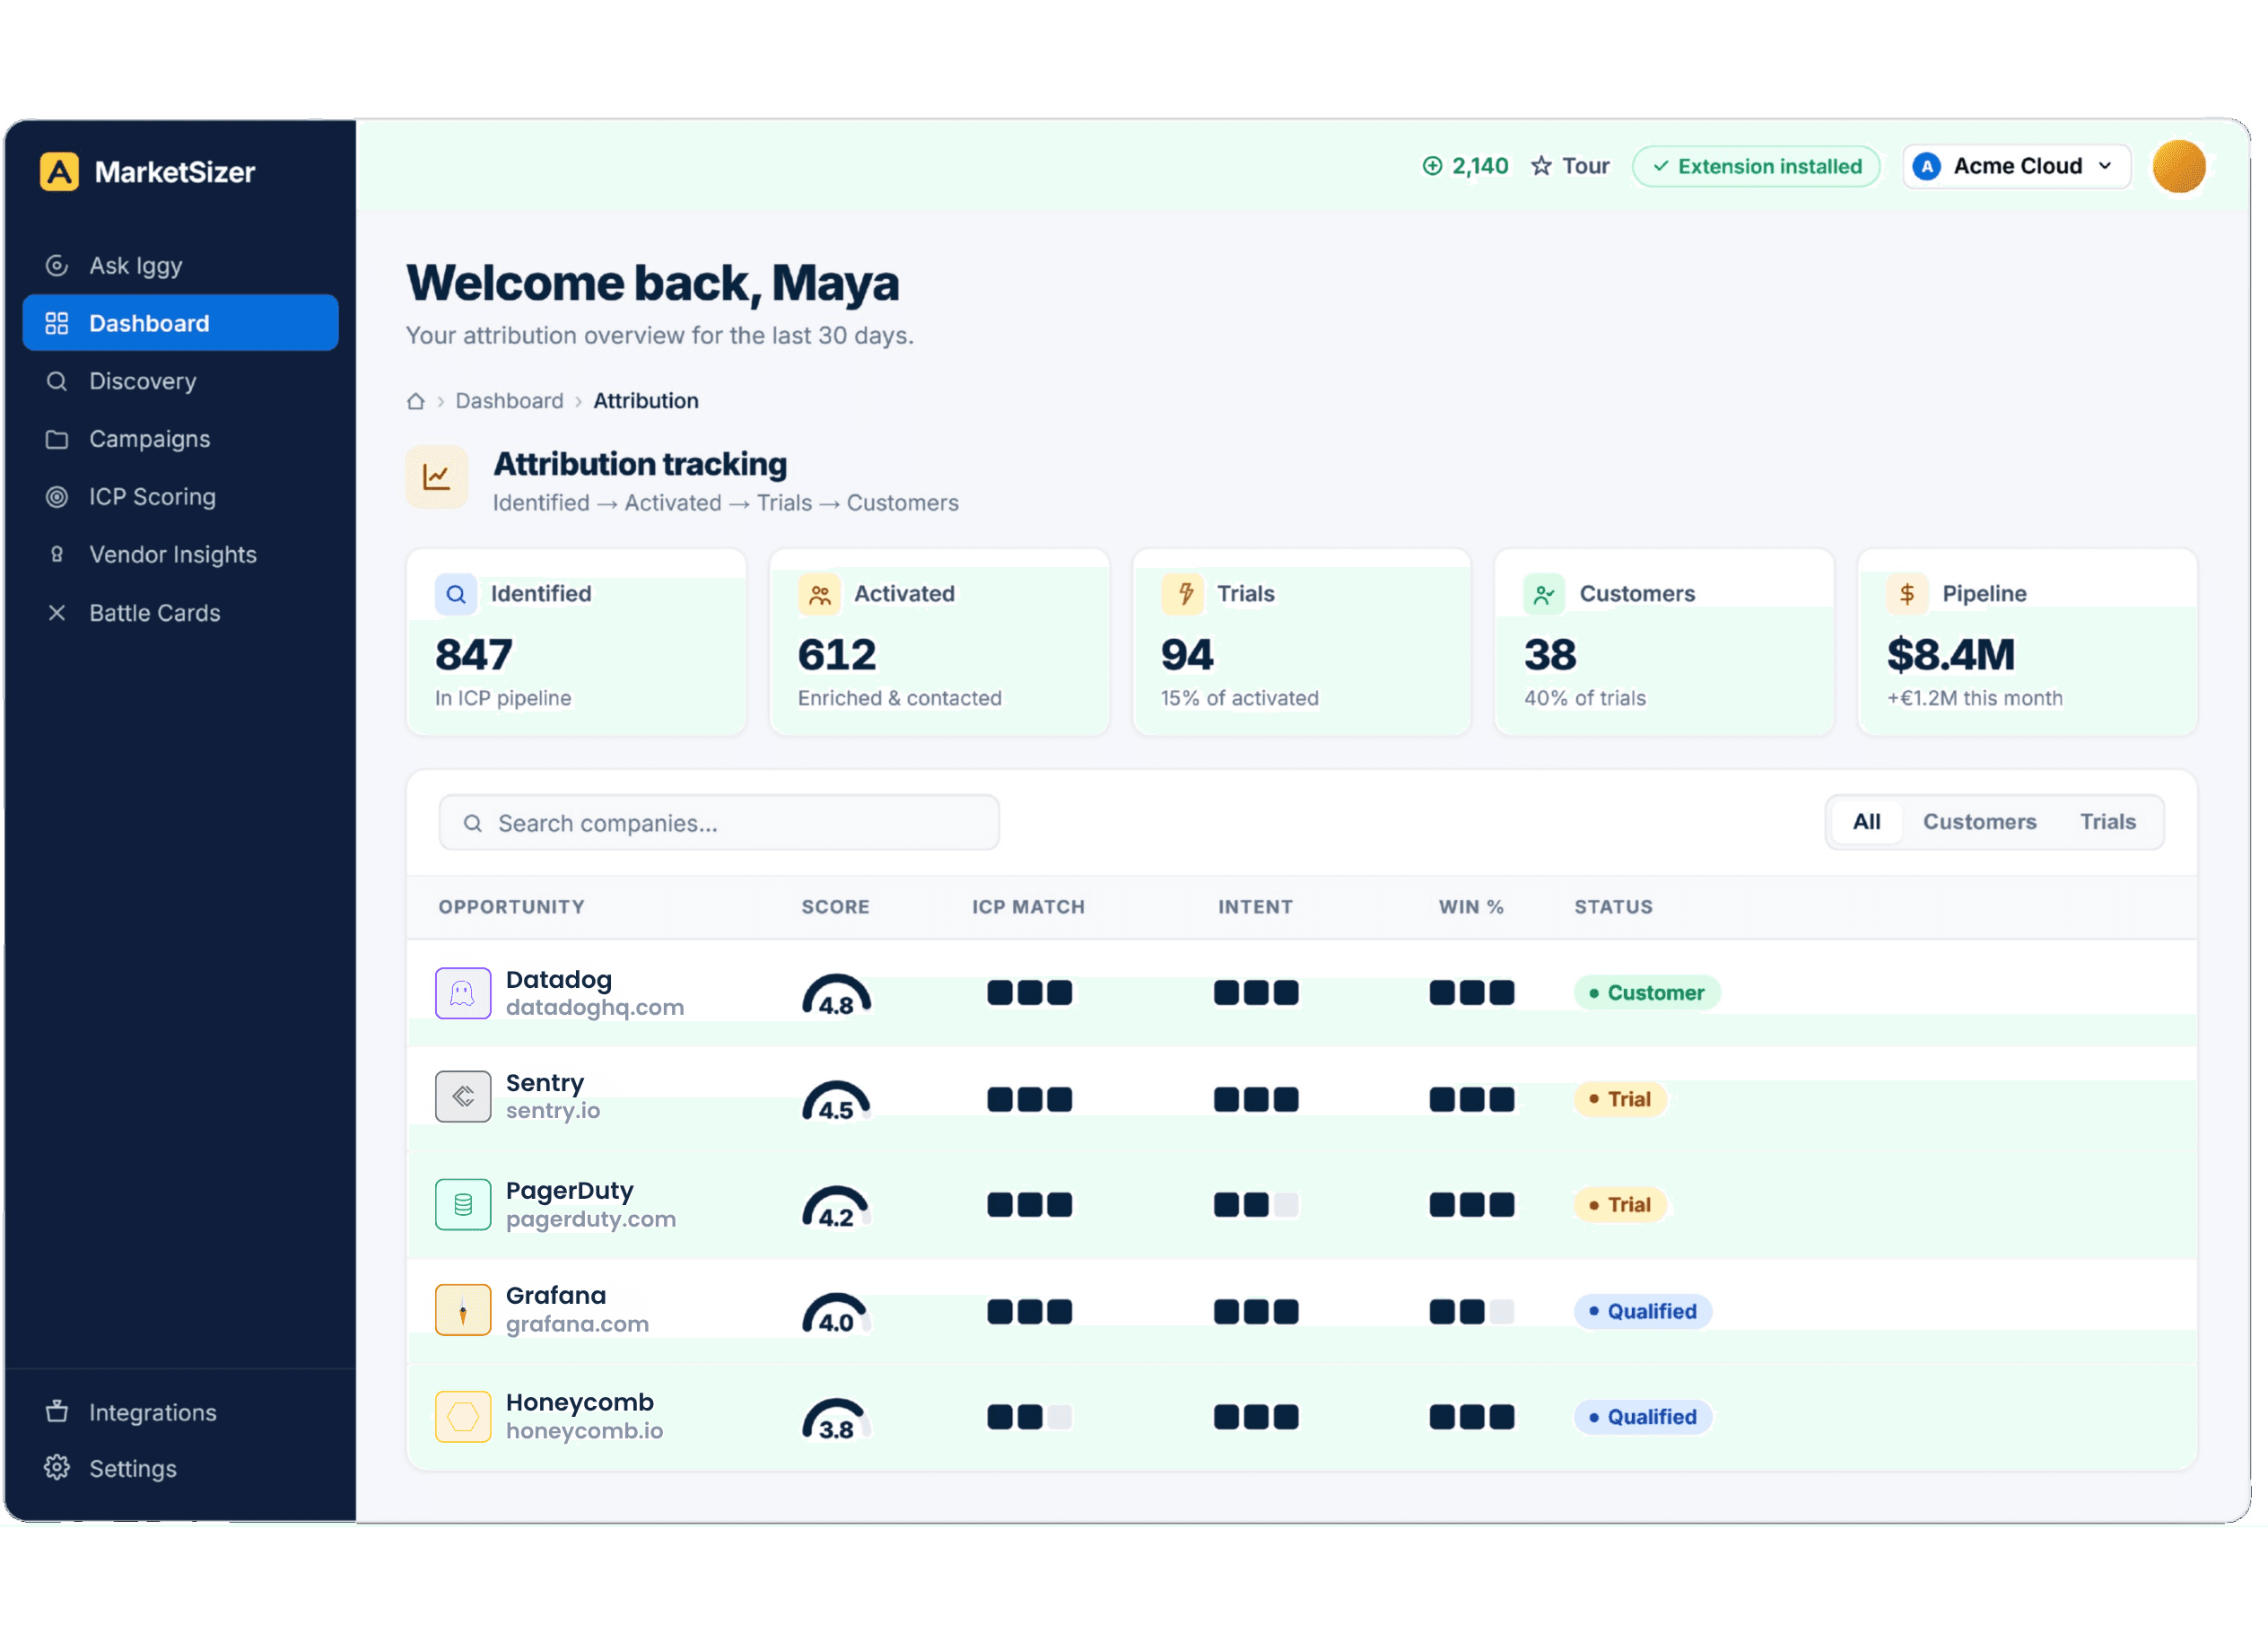Click the MarketSizer logo icon
The height and width of the screenshot is (1634, 2268).
[60, 172]
